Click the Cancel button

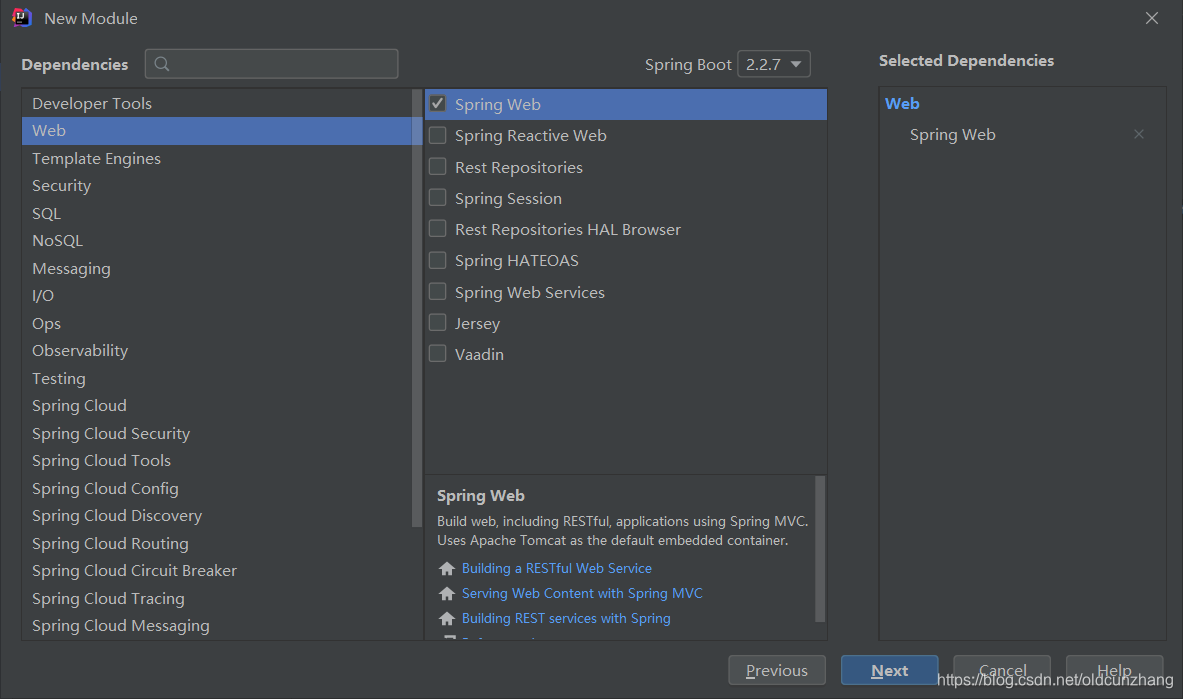tap(1002, 670)
